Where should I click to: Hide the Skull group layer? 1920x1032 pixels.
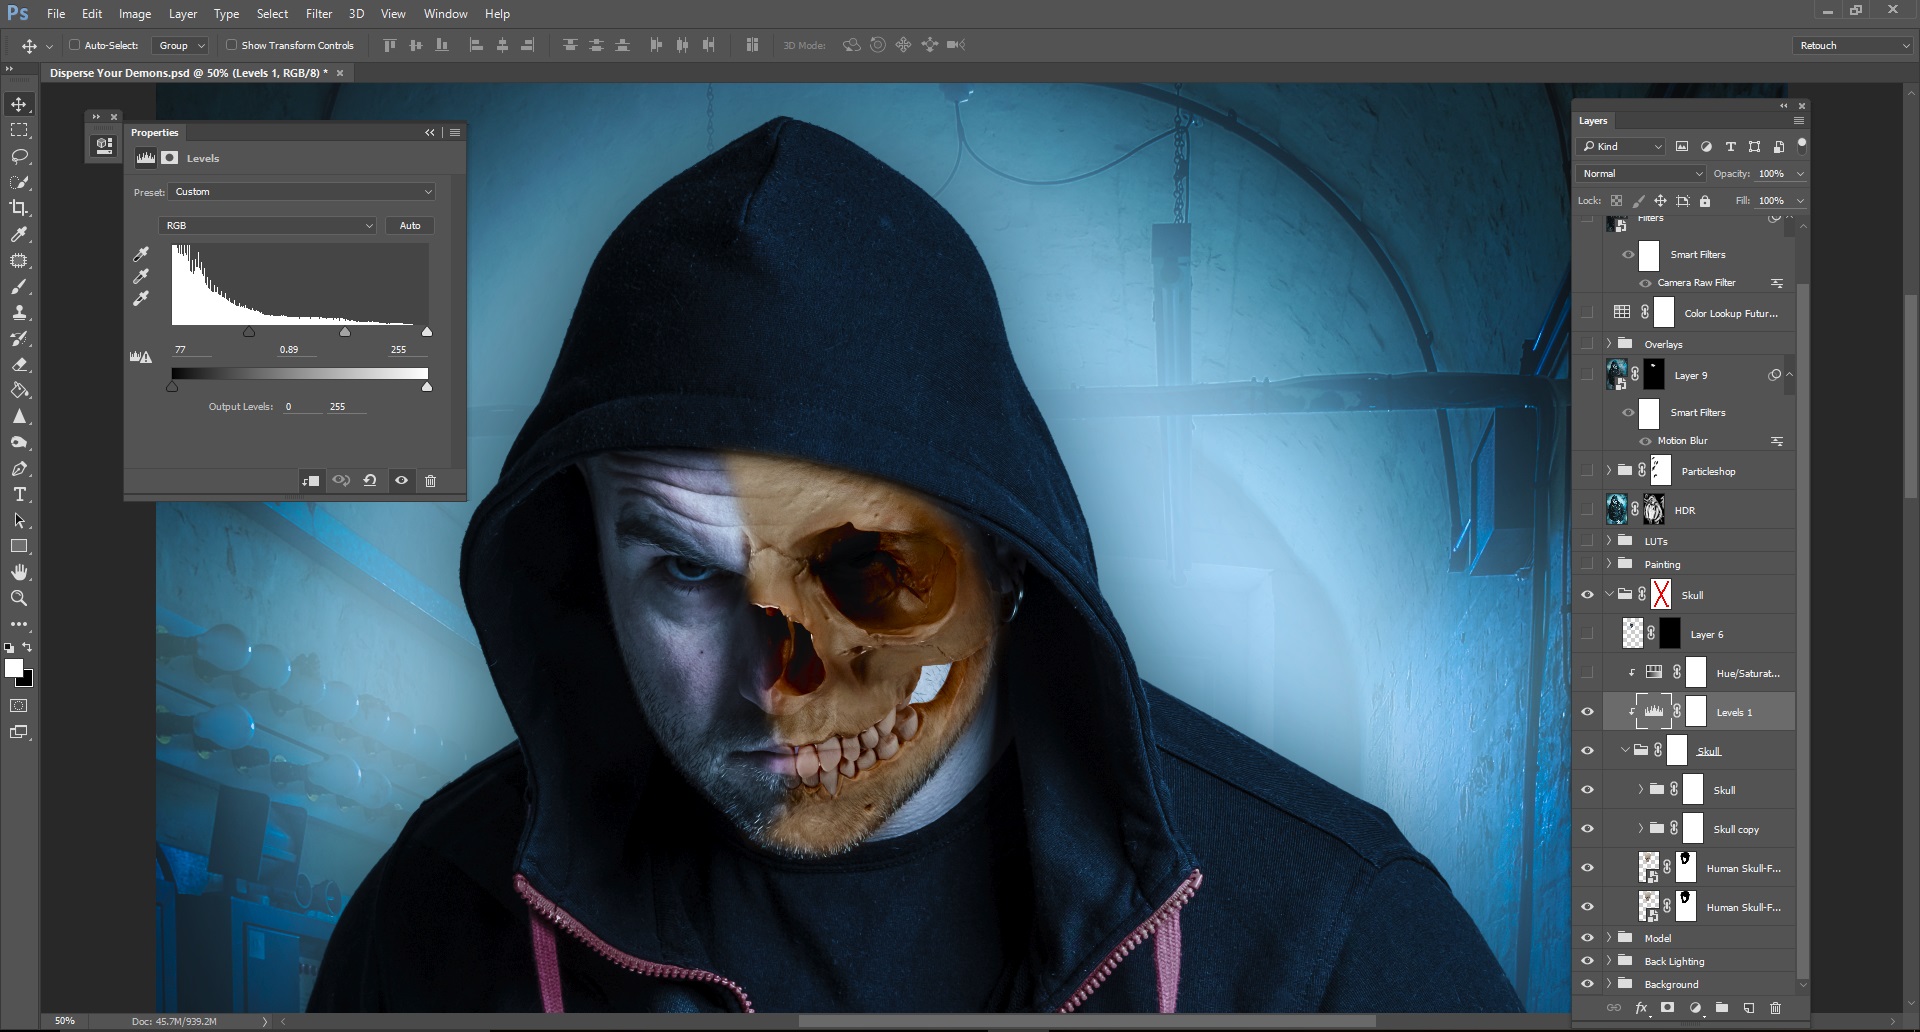pos(1588,594)
